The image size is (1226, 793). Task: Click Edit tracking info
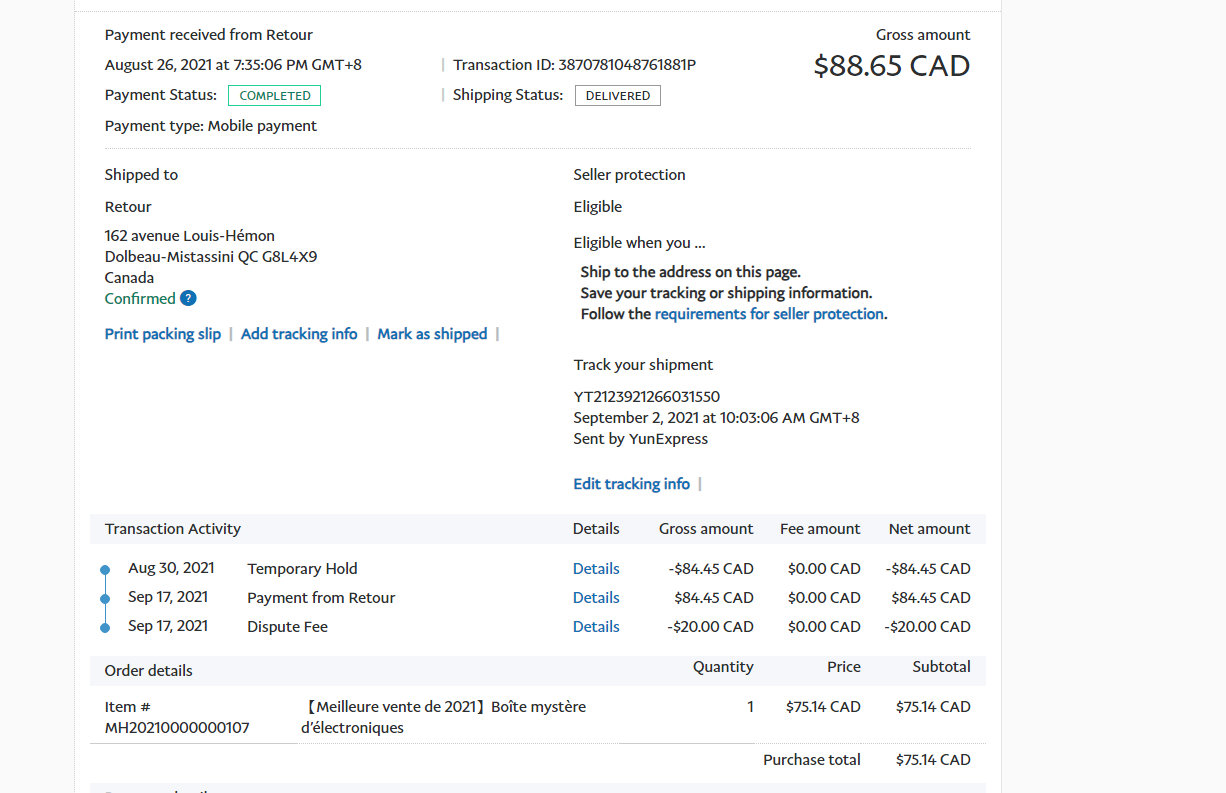(x=631, y=484)
